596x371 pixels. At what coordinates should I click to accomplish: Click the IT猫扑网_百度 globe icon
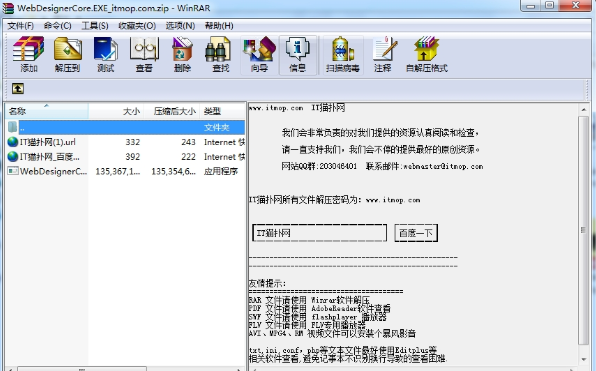pyautogui.click(x=13, y=156)
